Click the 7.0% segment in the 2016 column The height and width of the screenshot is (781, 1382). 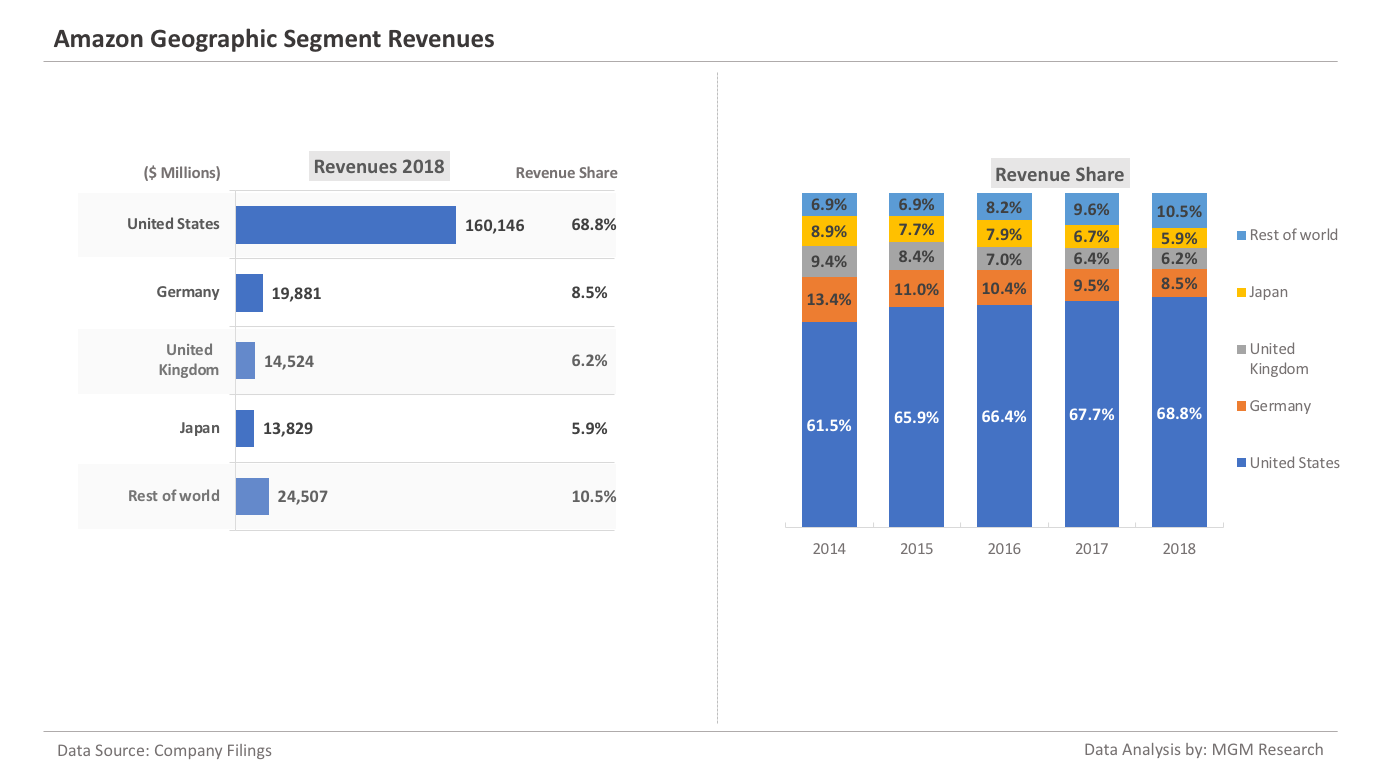pos(1004,259)
